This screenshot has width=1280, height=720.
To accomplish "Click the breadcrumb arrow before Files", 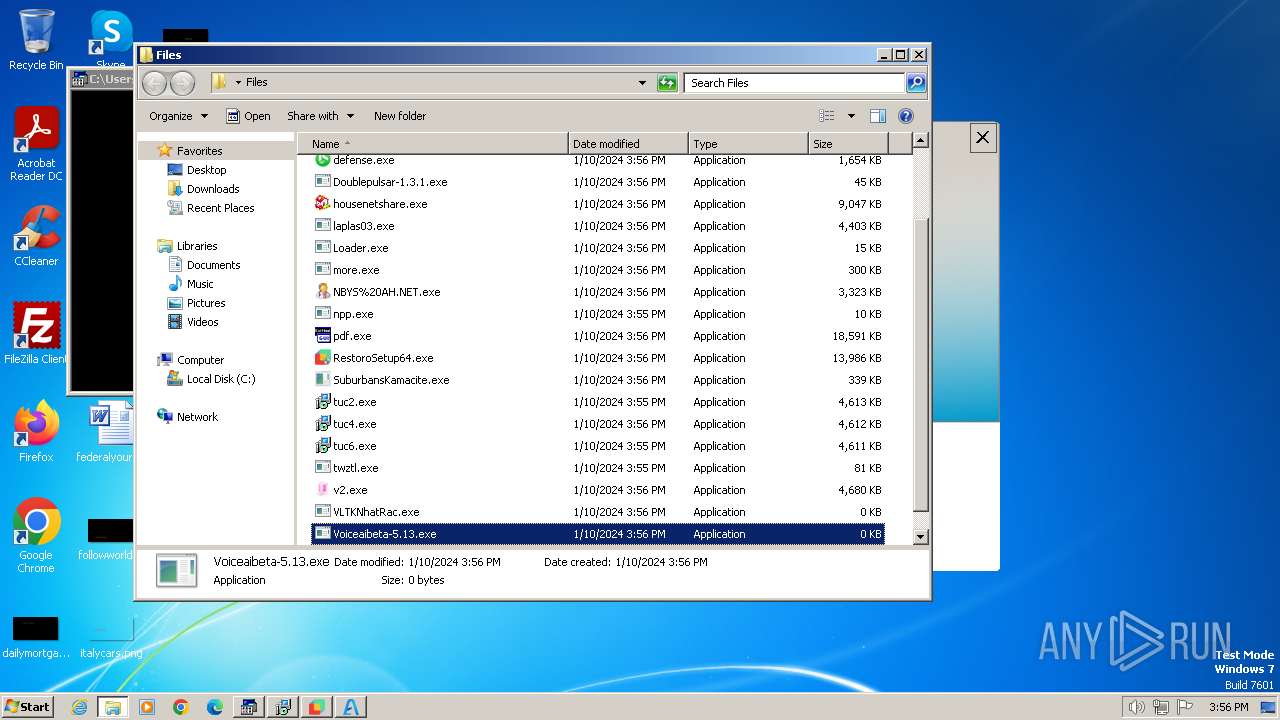I will coord(238,83).
